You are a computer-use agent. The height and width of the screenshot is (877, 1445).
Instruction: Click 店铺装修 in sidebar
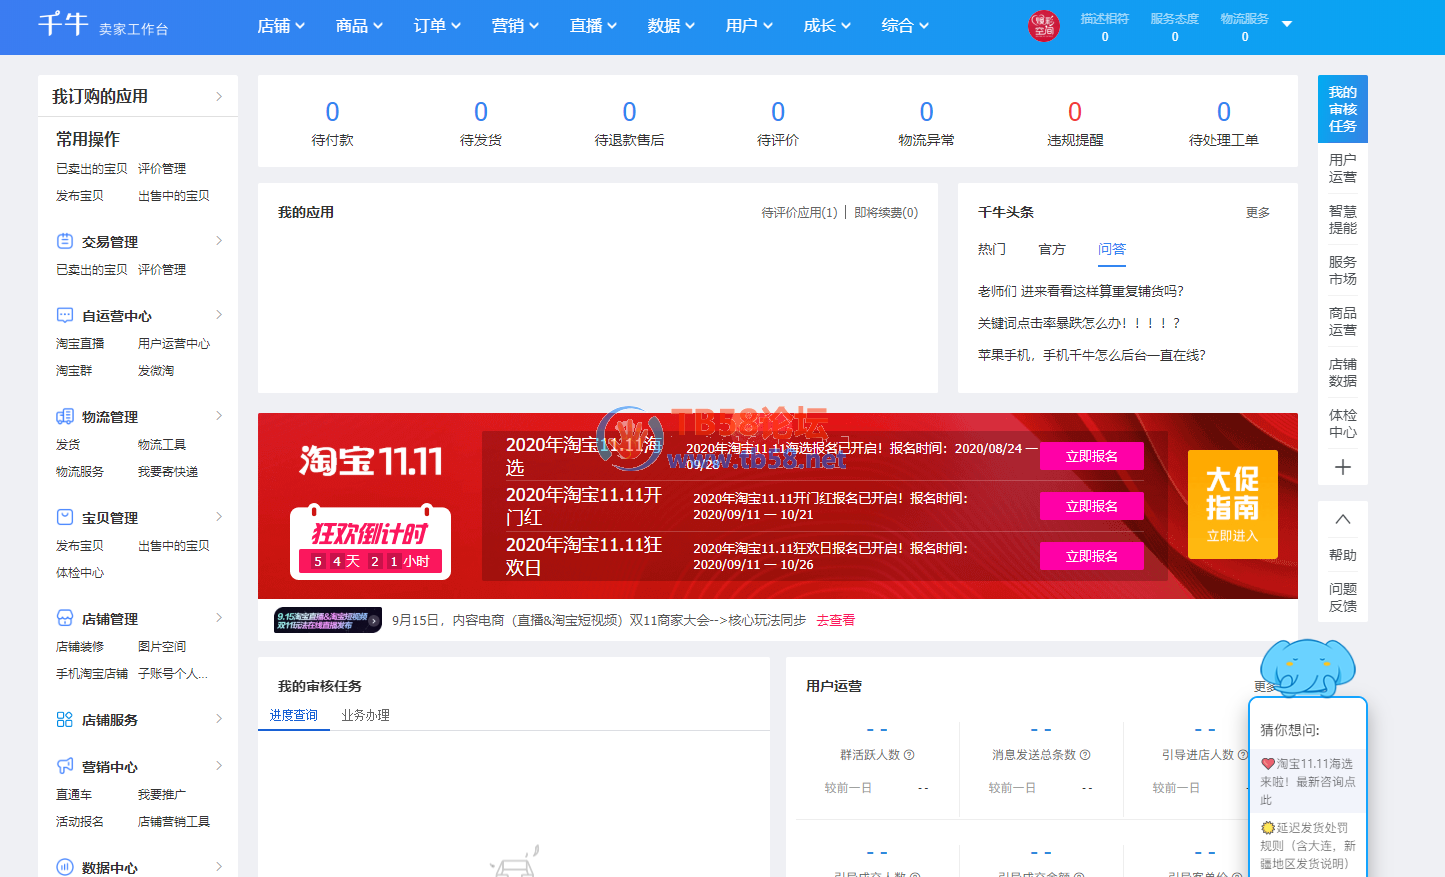[80, 646]
